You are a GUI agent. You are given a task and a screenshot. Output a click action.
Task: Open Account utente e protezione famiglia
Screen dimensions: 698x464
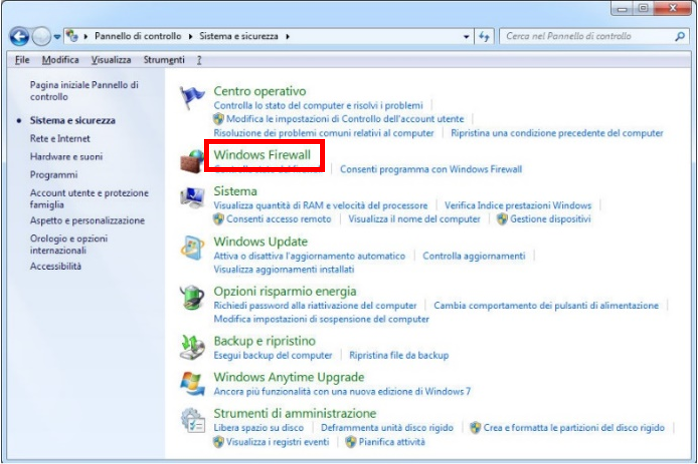(89, 199)
